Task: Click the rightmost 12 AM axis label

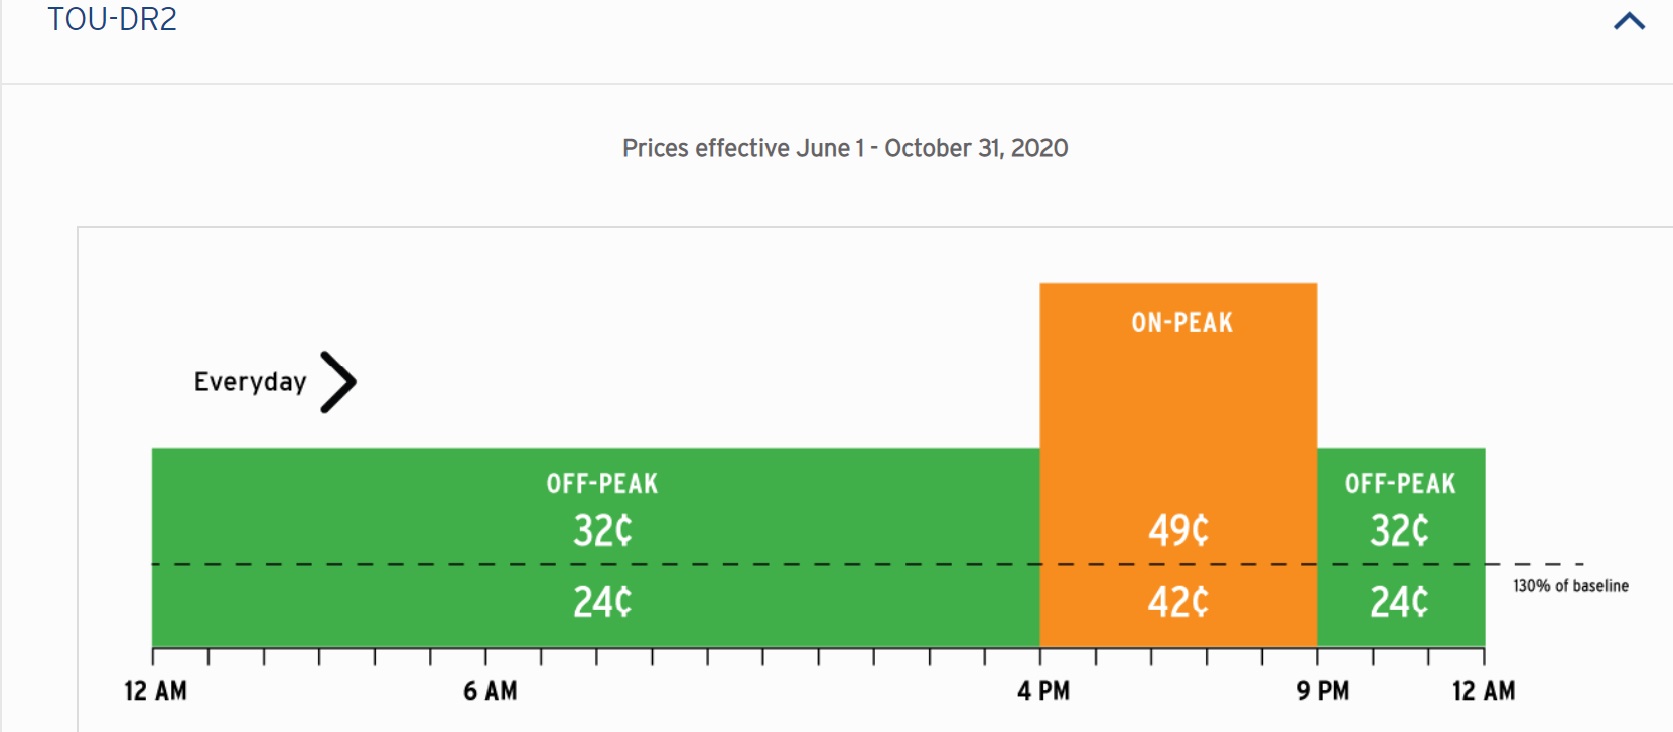Action: (1483, 691)
